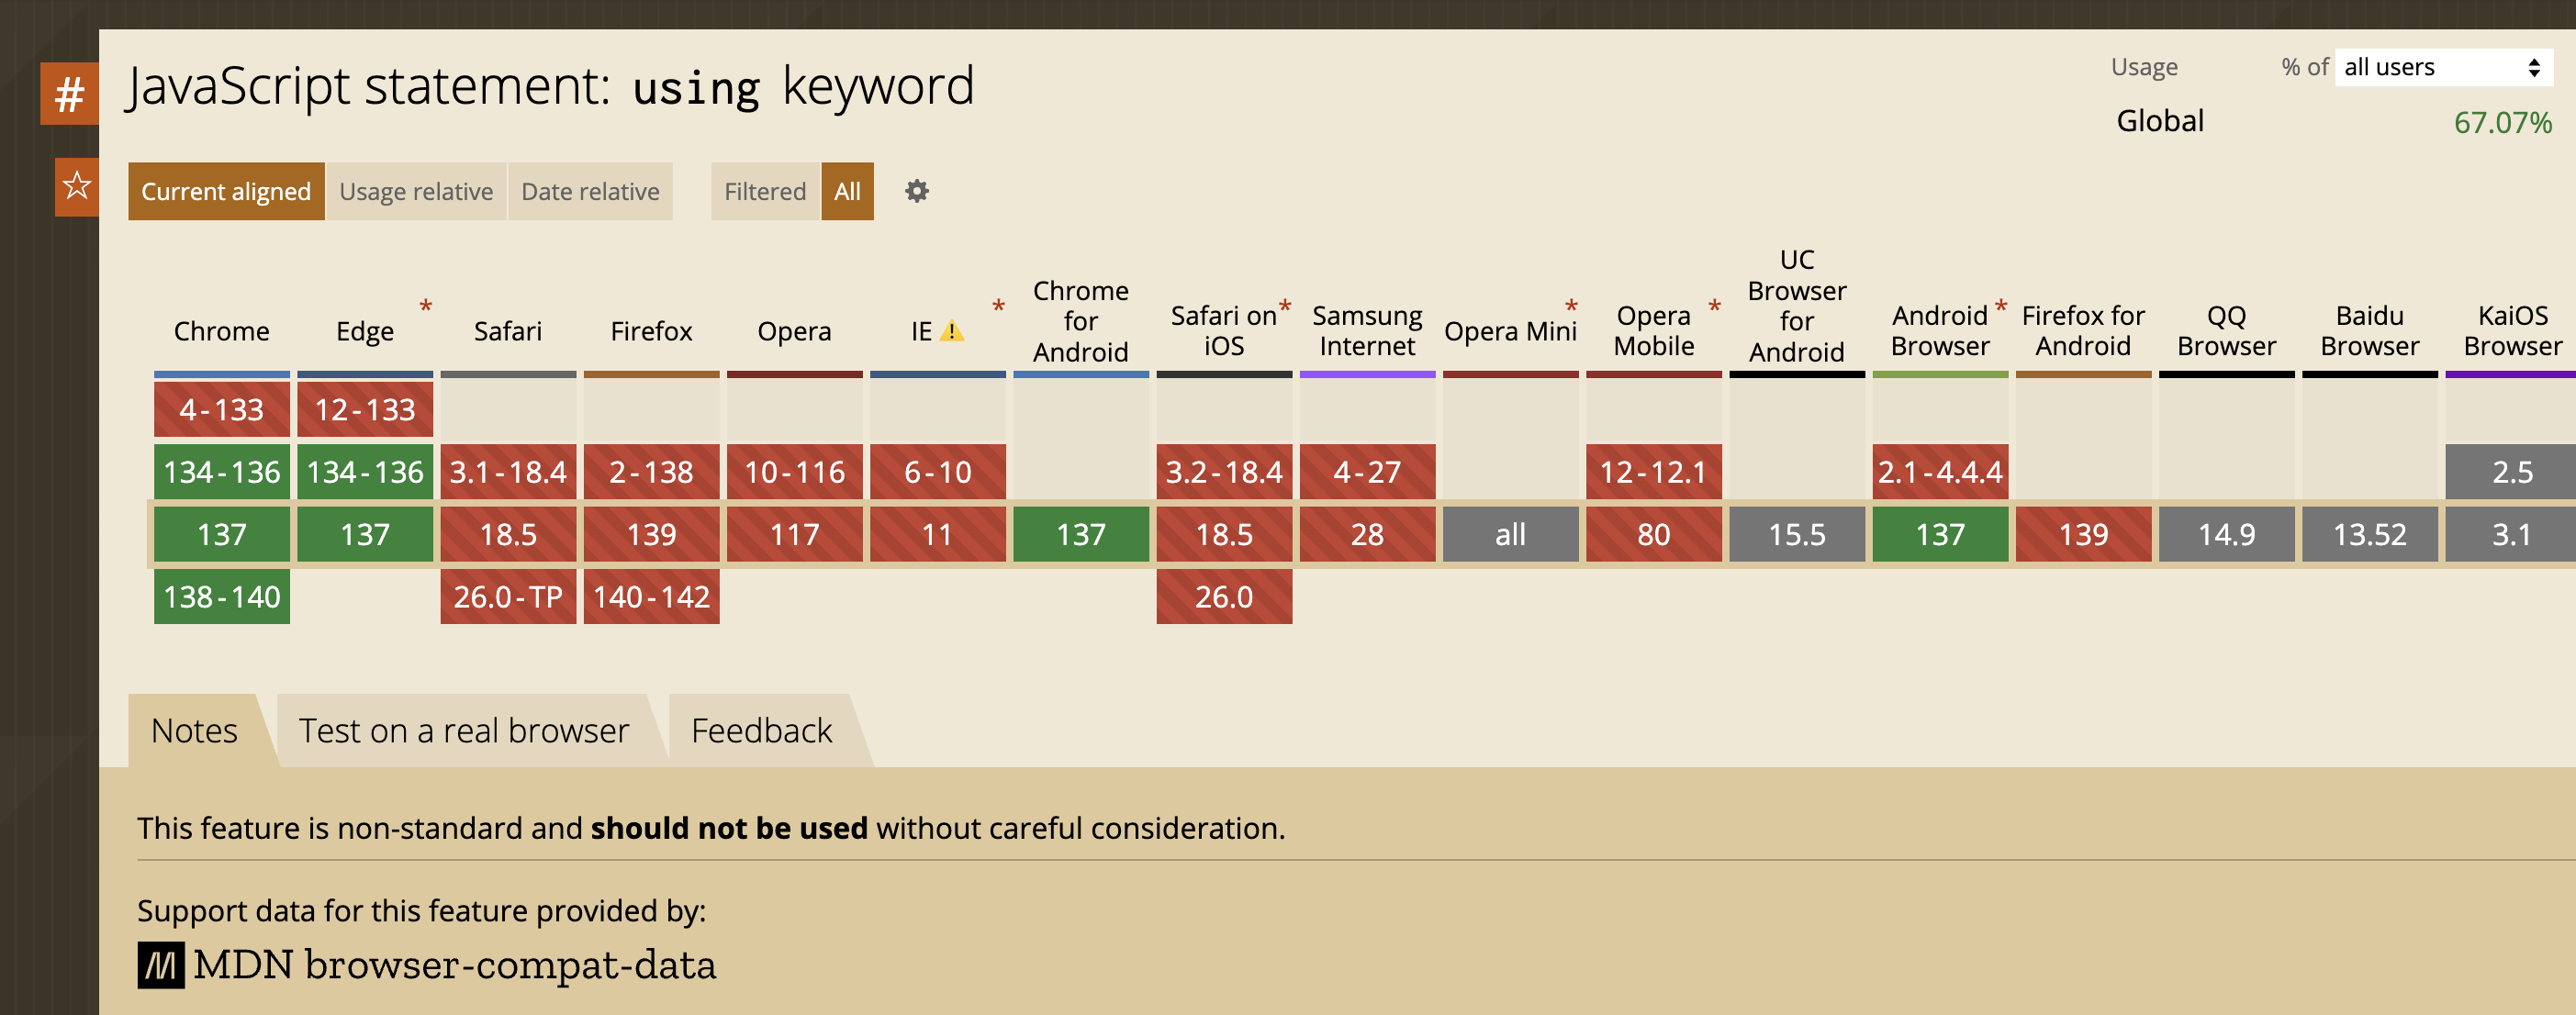Open the Feedback tab

point(761,731)
